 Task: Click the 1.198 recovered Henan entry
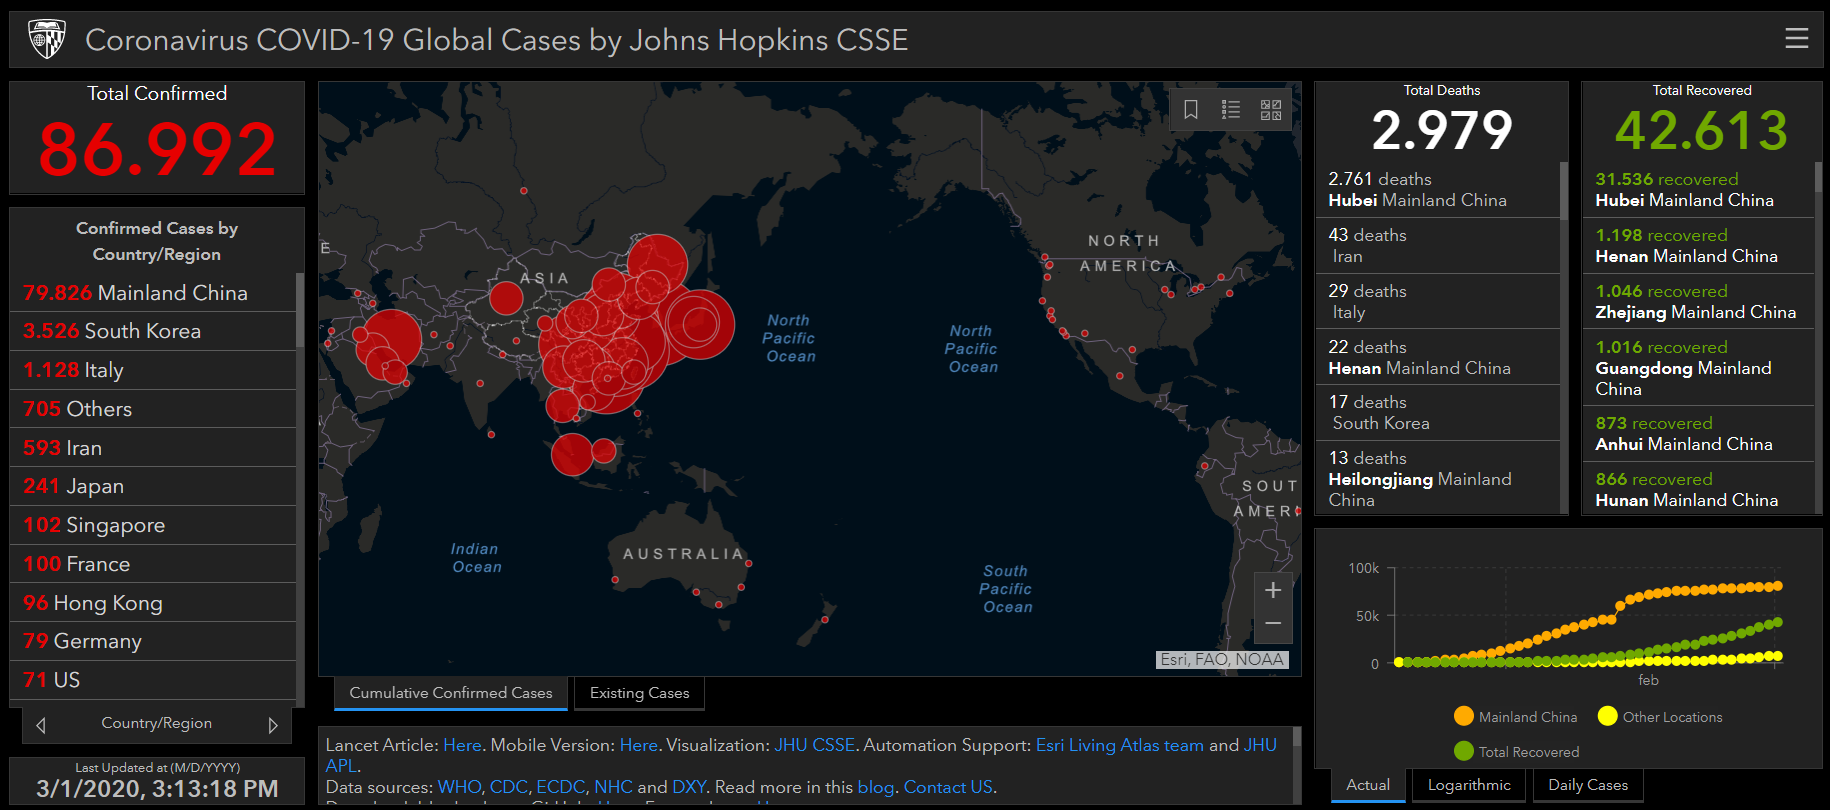1698,246
